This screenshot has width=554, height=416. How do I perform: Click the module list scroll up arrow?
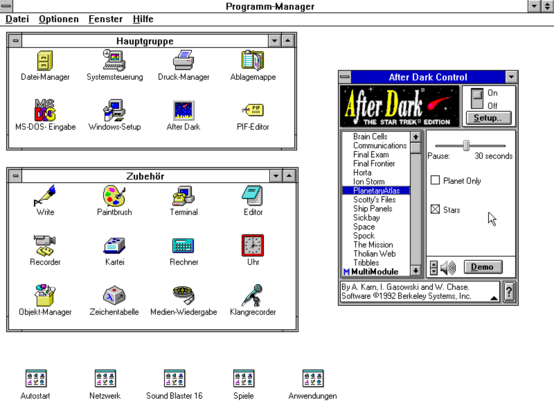tap(416, 136)
